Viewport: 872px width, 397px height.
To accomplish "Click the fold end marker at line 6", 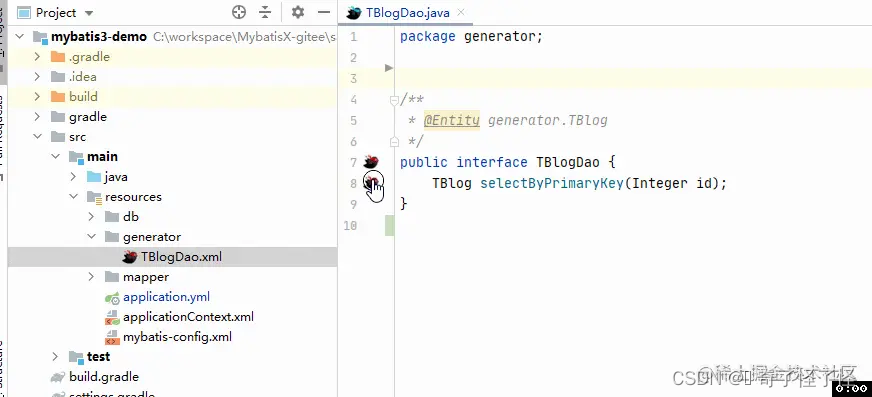I will (x=394, y=142).
